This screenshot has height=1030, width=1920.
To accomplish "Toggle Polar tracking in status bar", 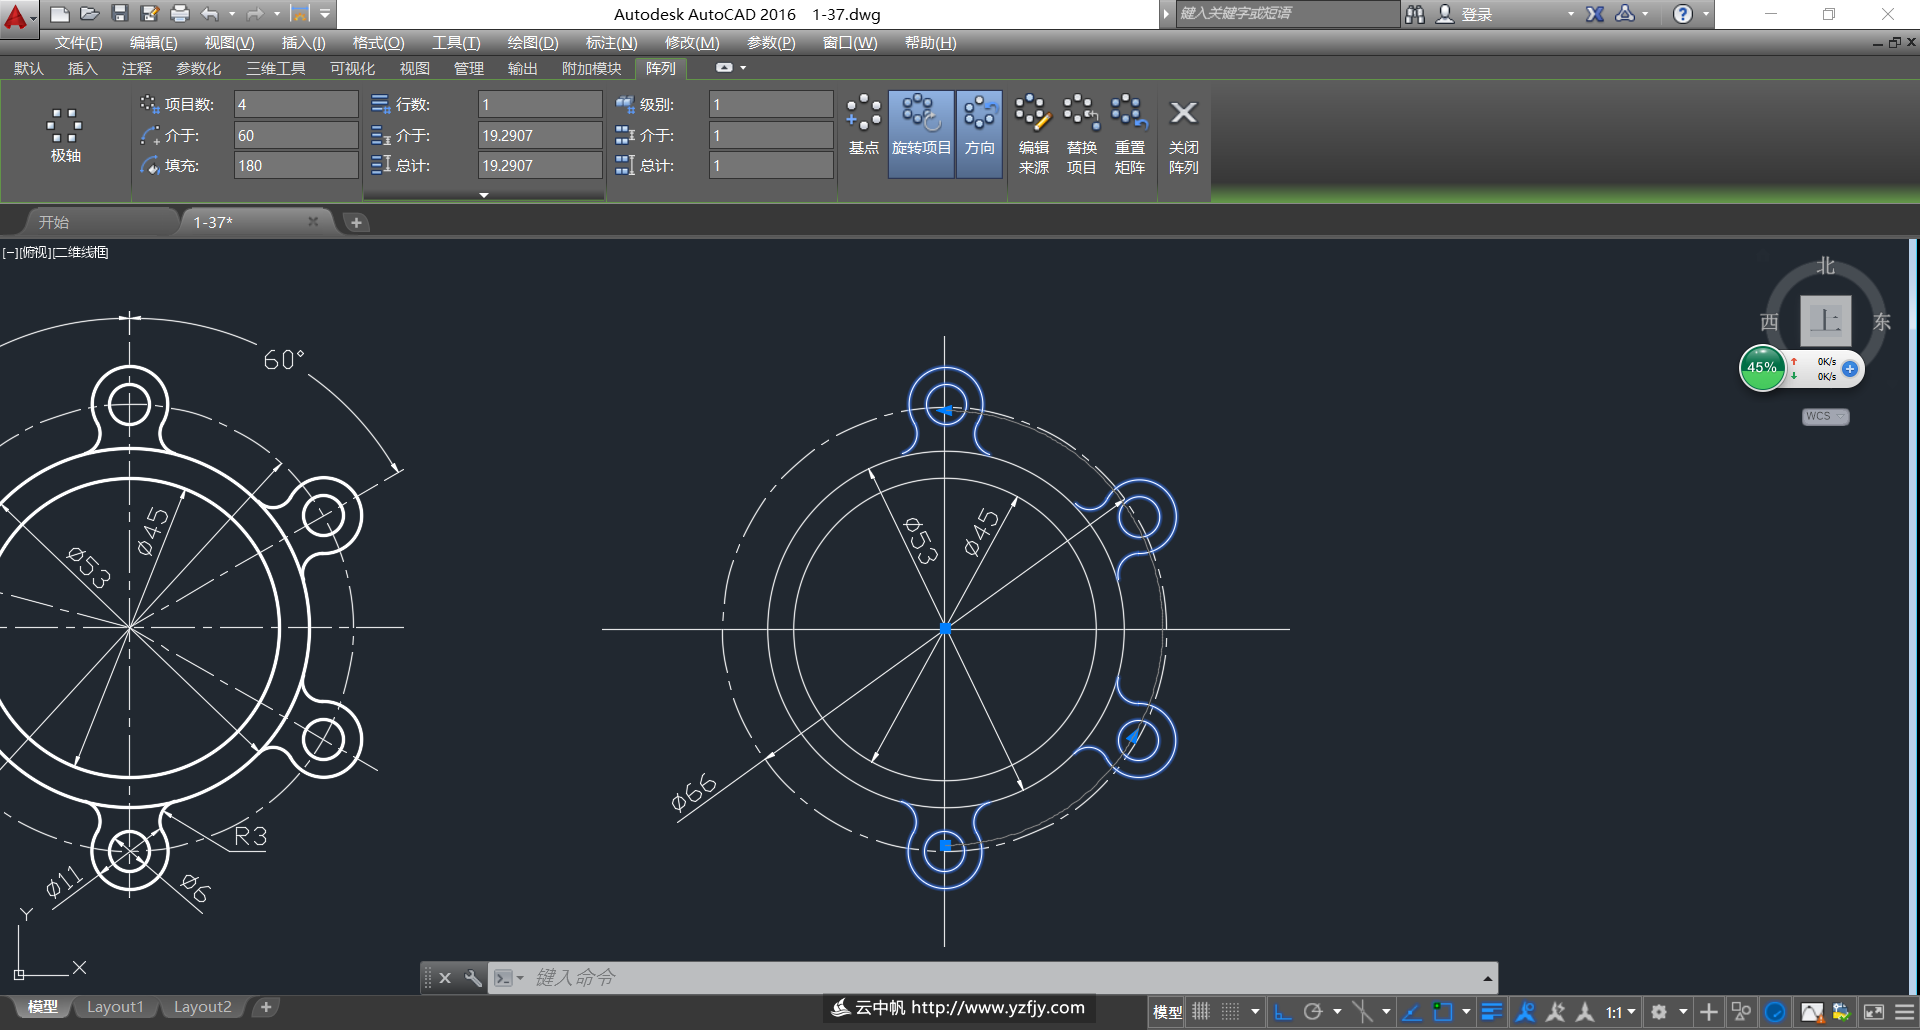I will (1313, 1012).
